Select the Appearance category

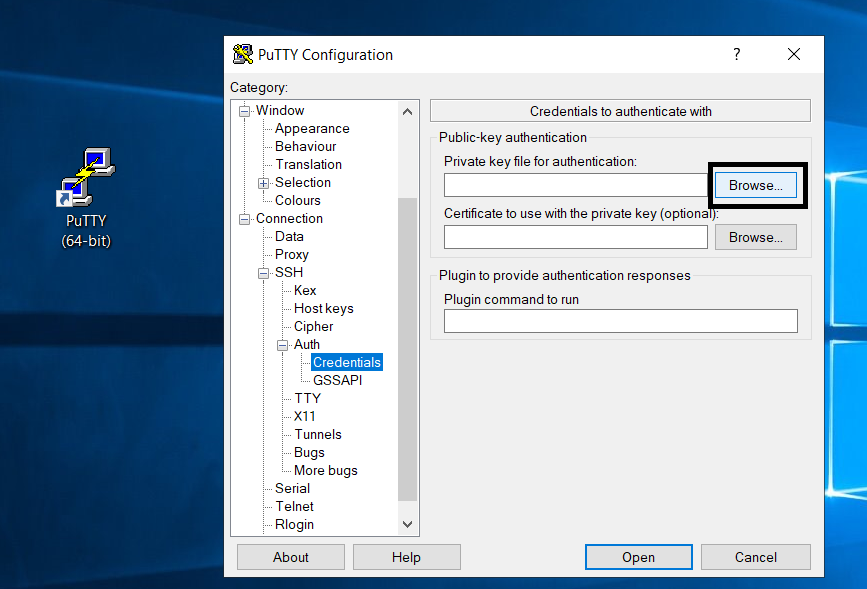(312, 129)
